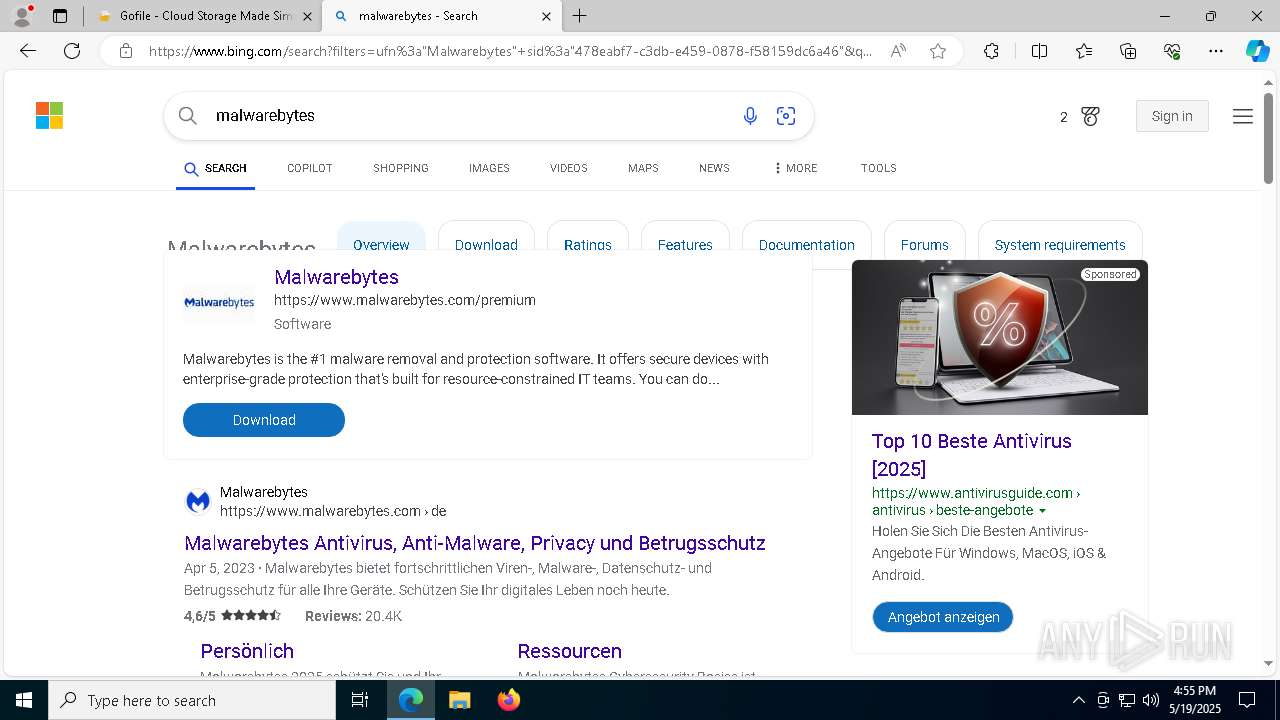Open Windows Start menu

24,700
